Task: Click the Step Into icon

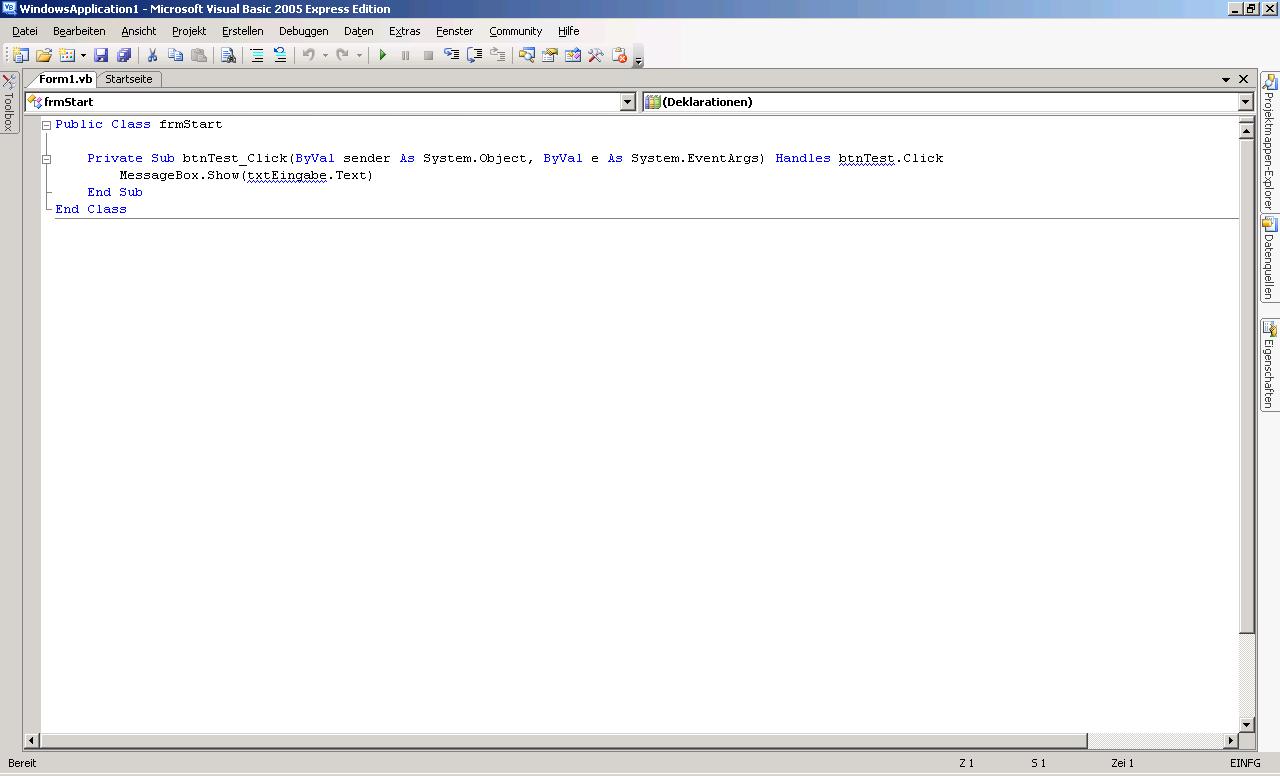Action: [x=451, y=56]
